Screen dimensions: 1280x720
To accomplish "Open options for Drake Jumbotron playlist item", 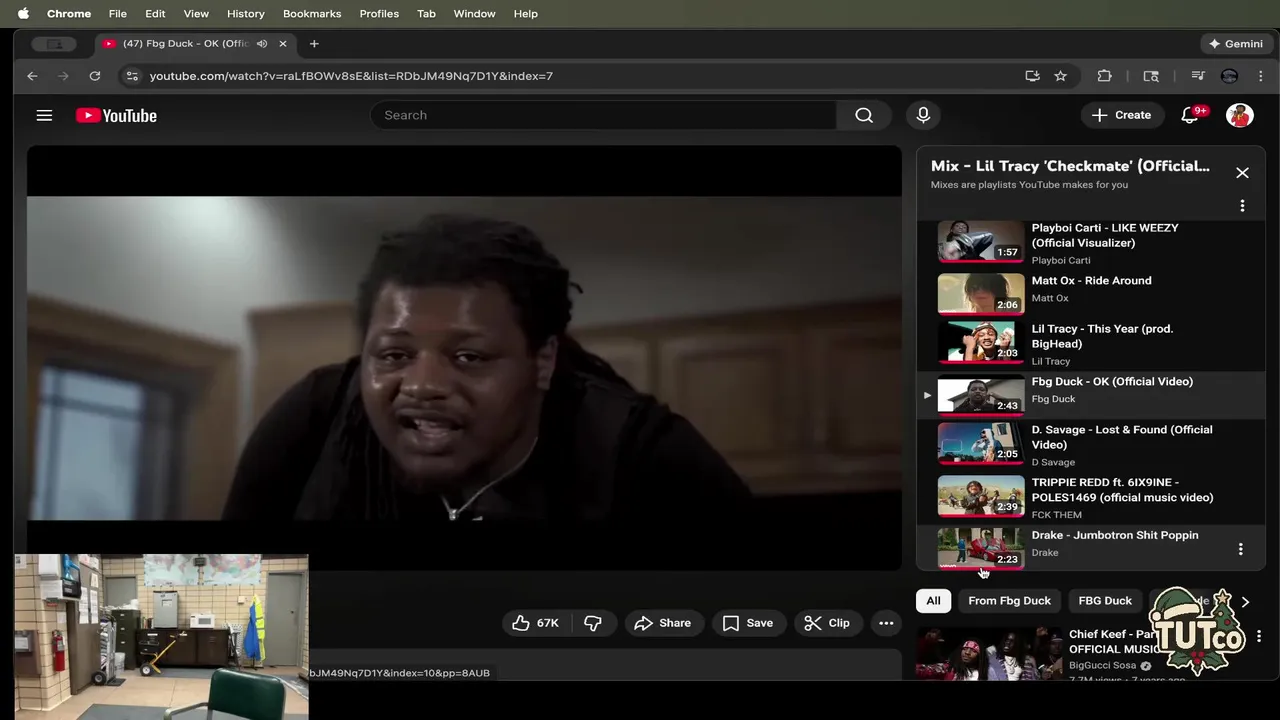I will pyautogui.click(x=1241, y=549).
